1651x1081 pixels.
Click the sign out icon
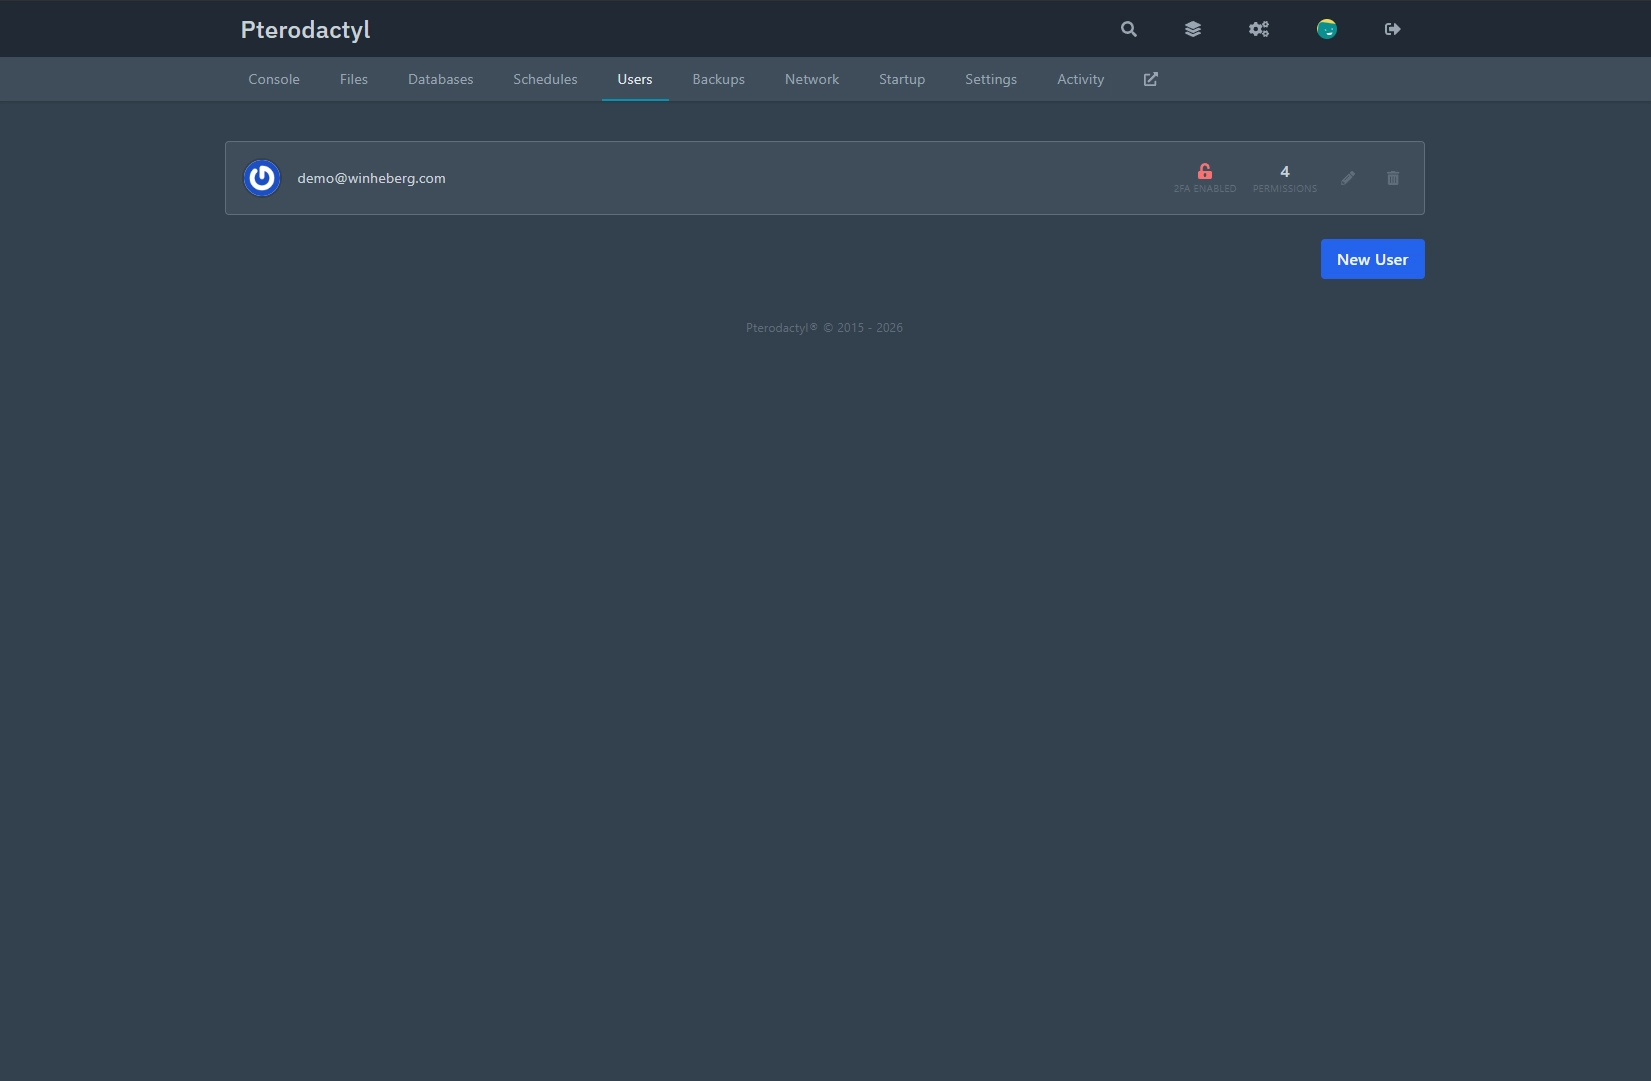pos(1393,29)
